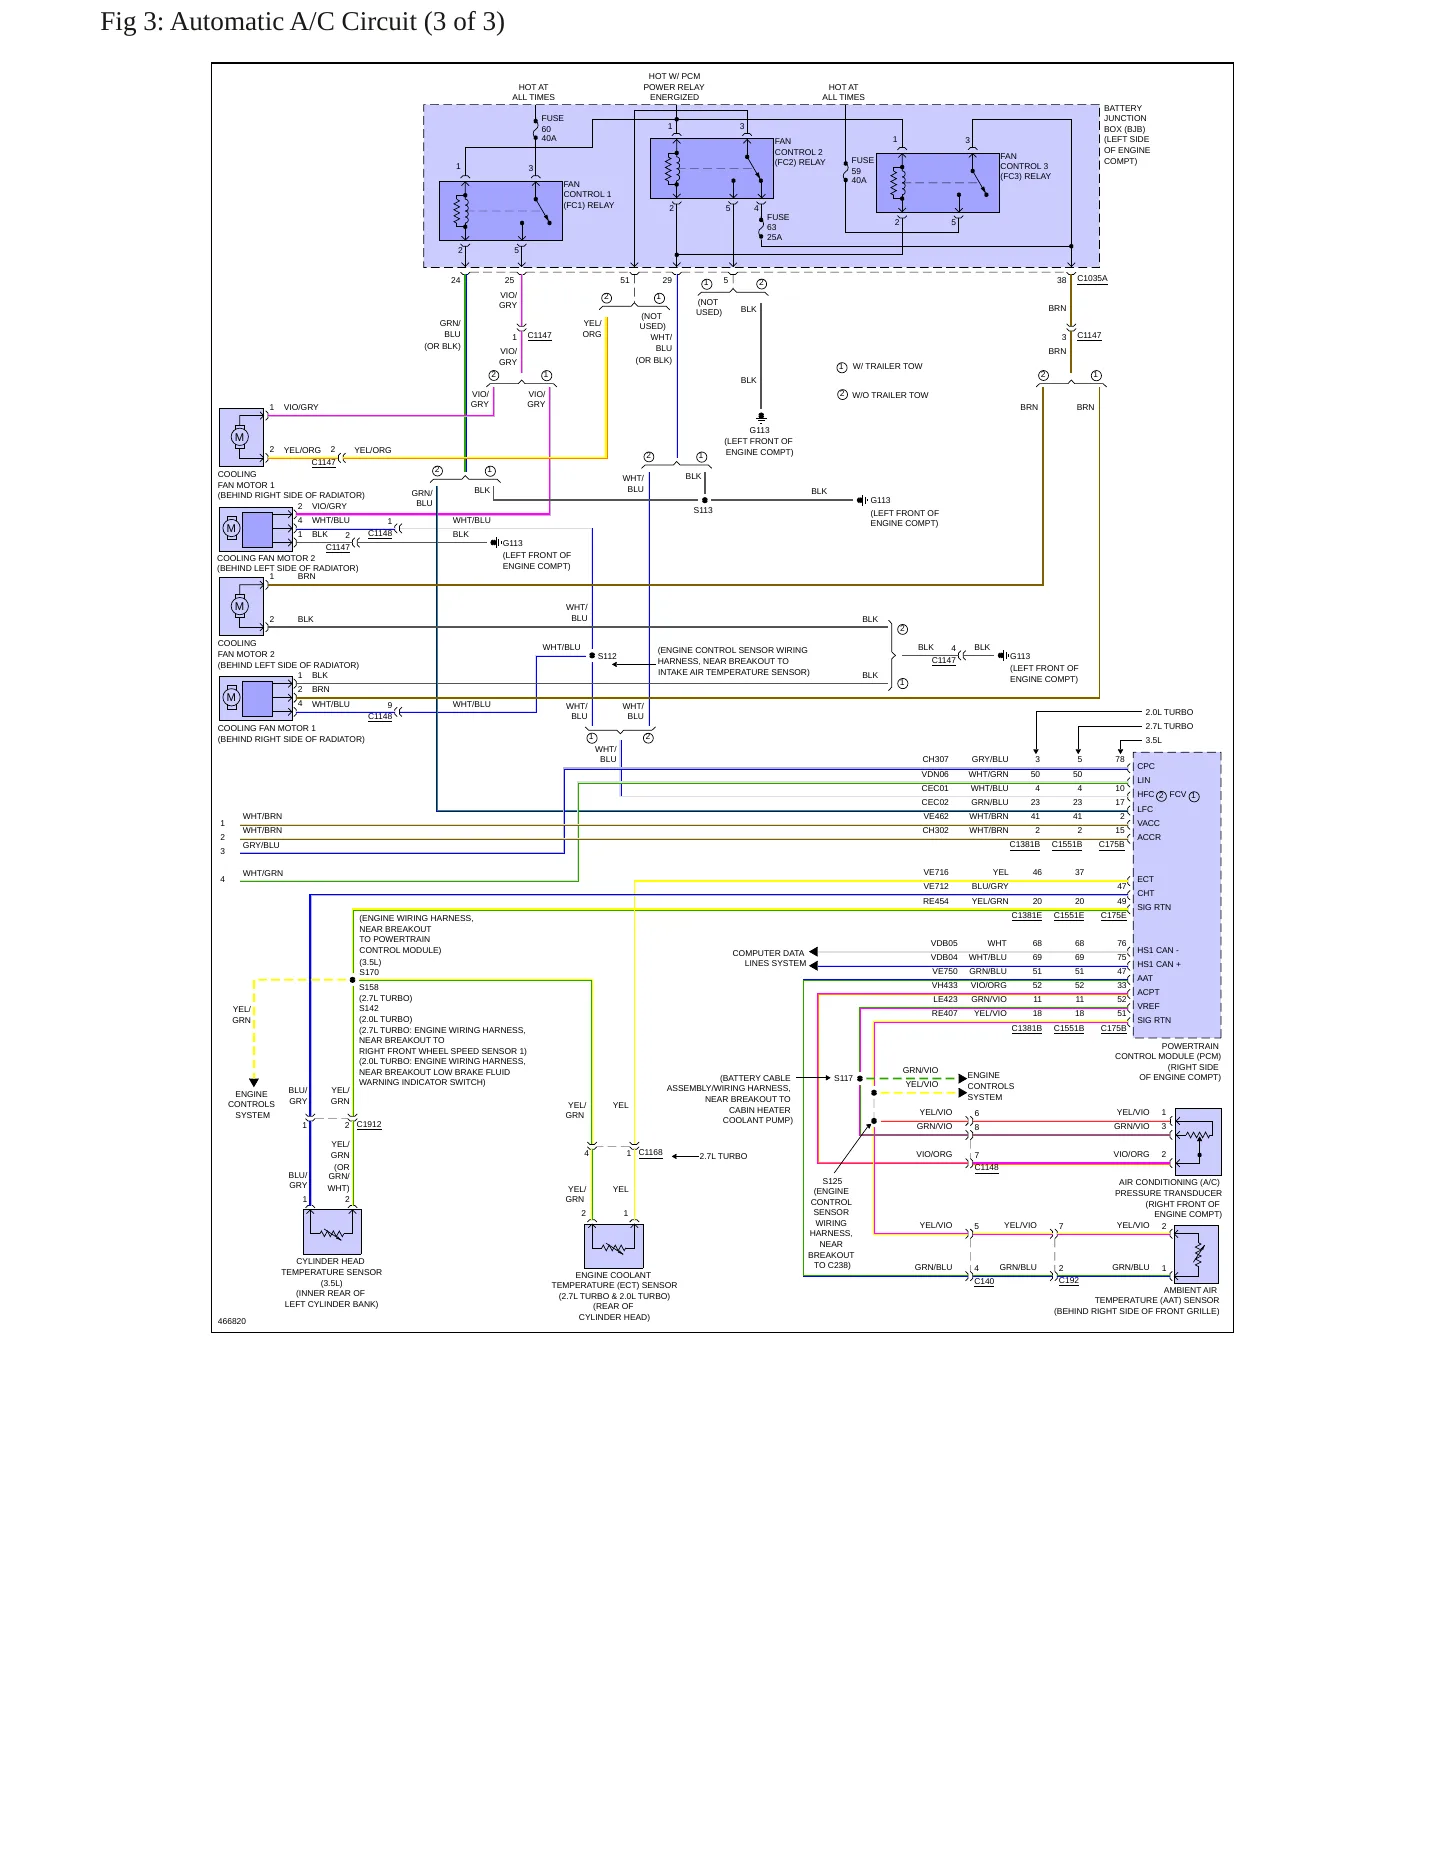
Task: Select the C1168 connector label
Action: [x=650, y=1152]
